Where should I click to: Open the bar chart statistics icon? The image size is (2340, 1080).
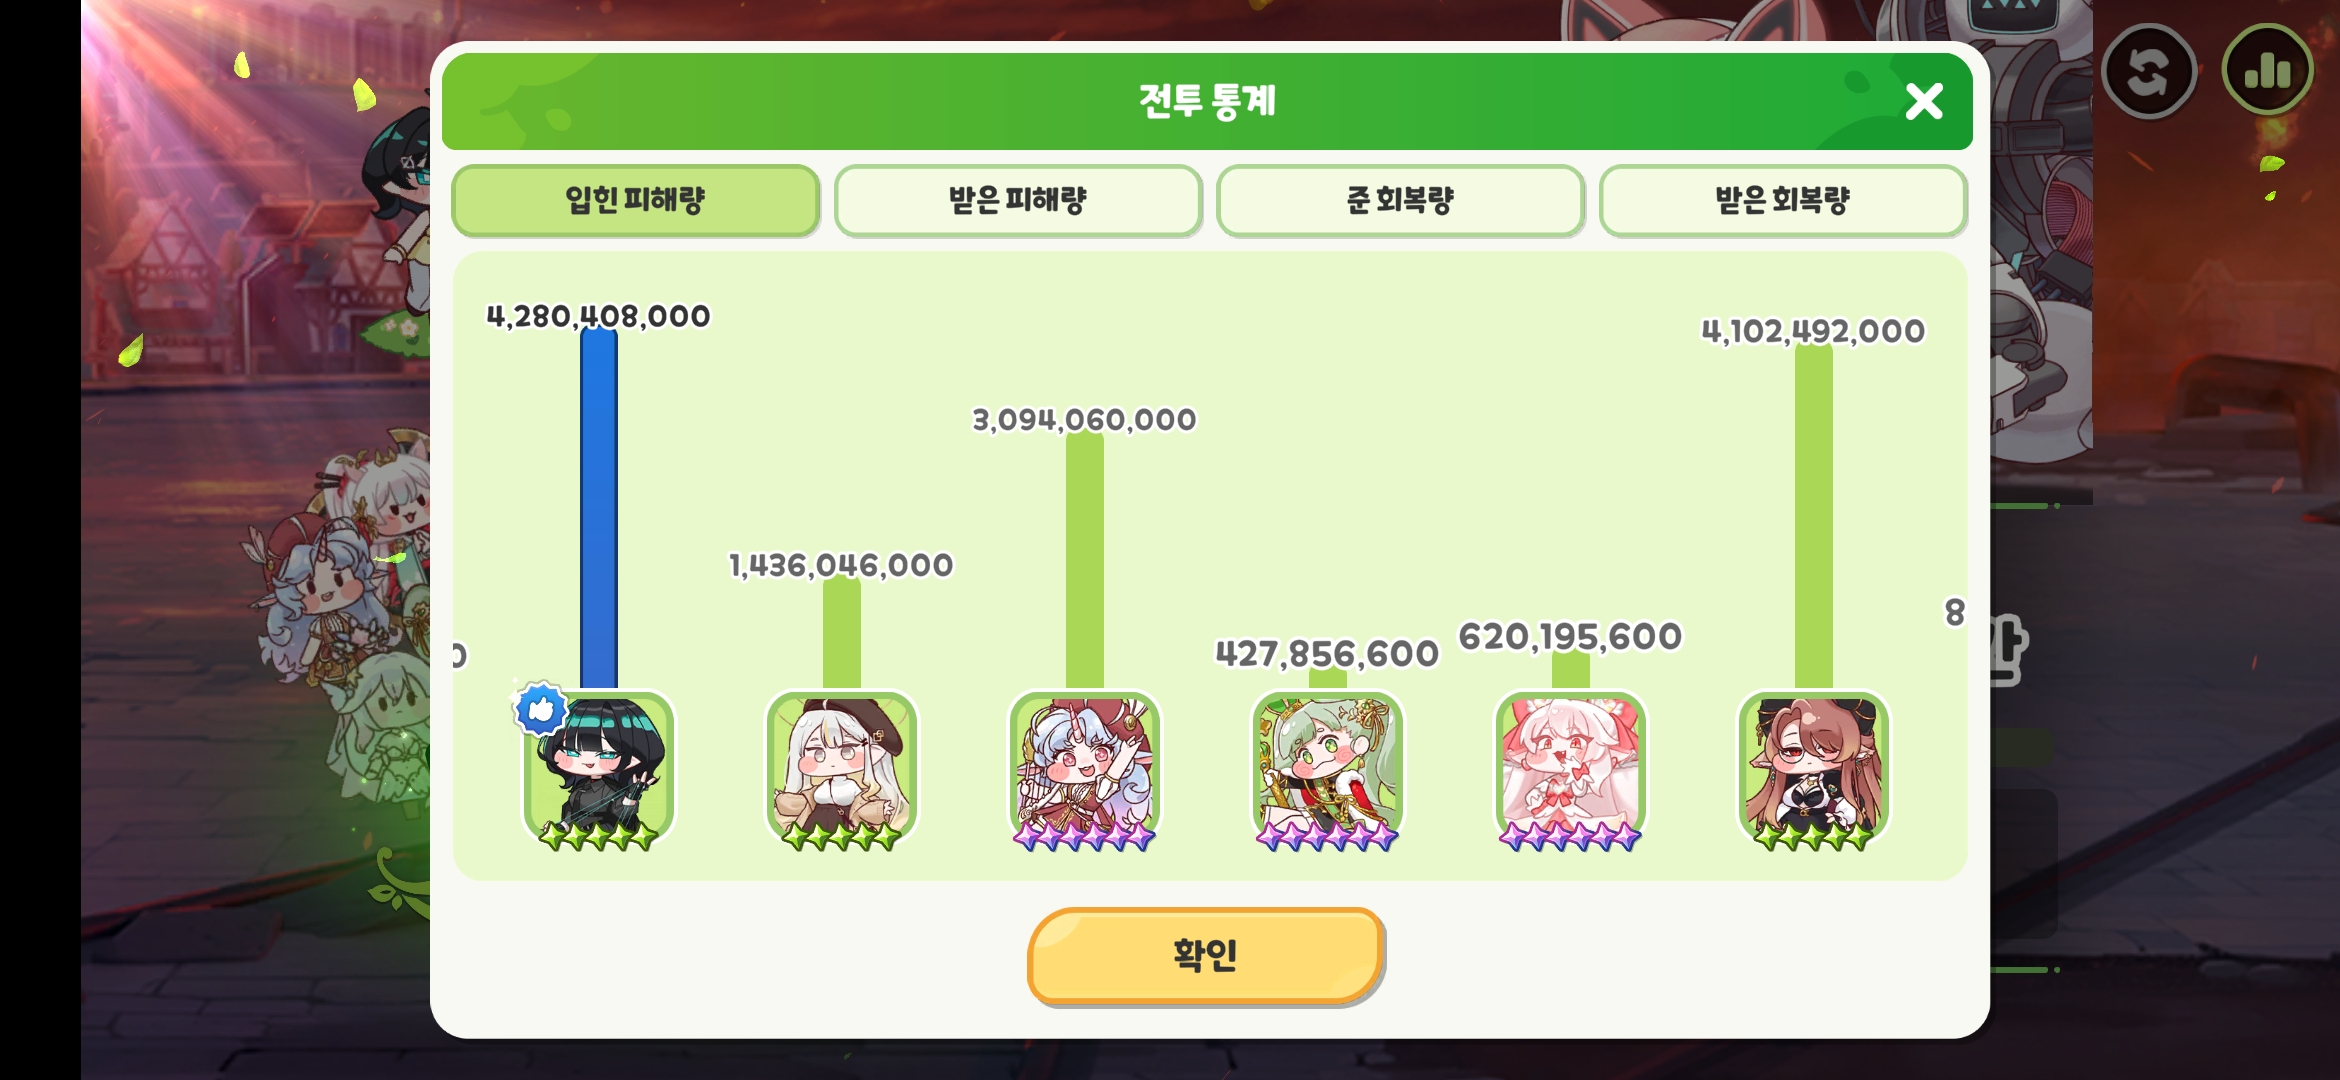click(x=2267, y=70)
